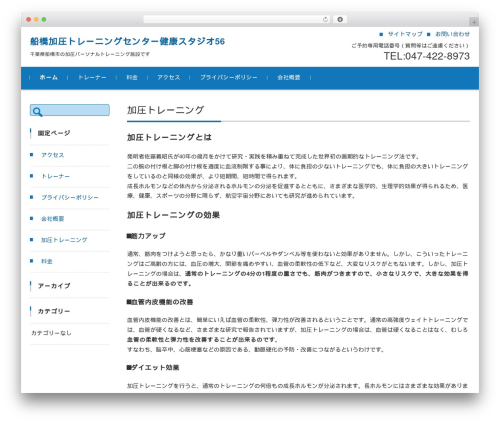
Task: Open a new browser tab with plus button
Action: click(474, 22)
